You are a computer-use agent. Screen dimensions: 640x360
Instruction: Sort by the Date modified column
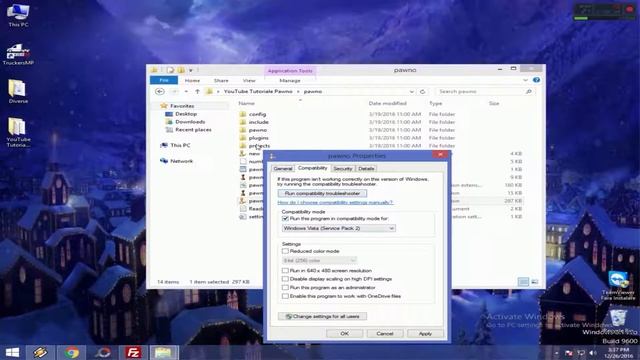point(387,104)
